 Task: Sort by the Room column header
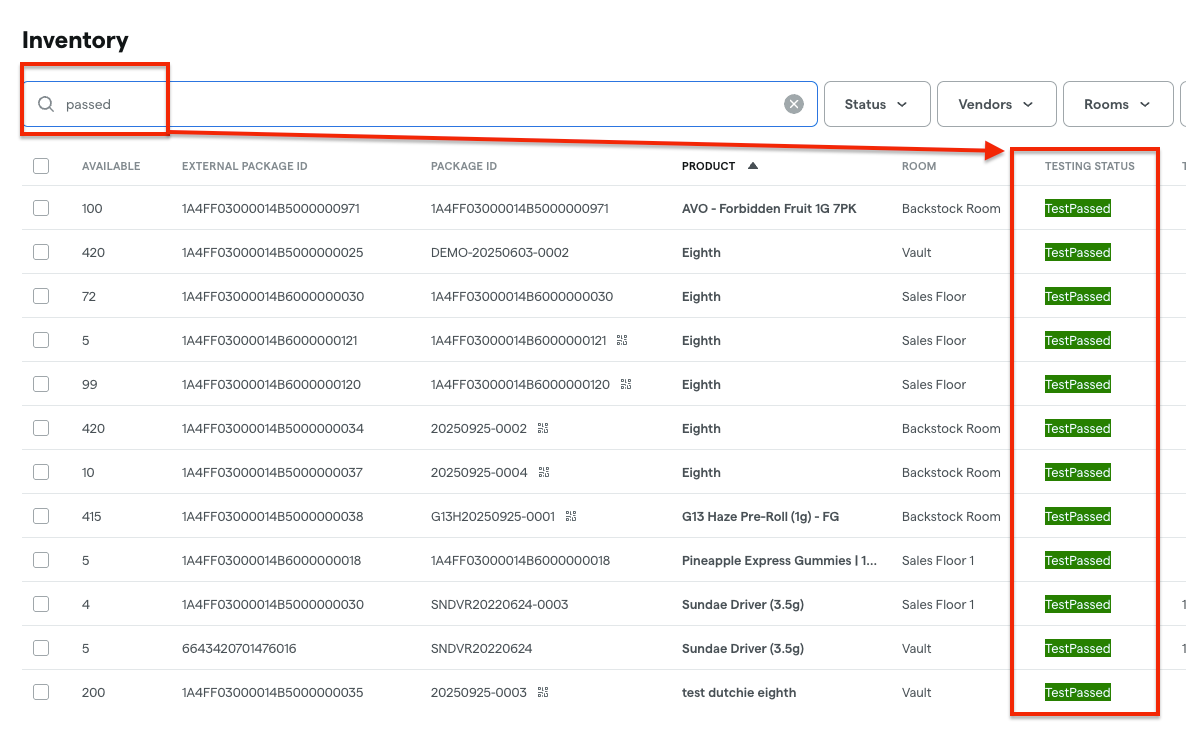pyautogui.click(x=918, y=166)
